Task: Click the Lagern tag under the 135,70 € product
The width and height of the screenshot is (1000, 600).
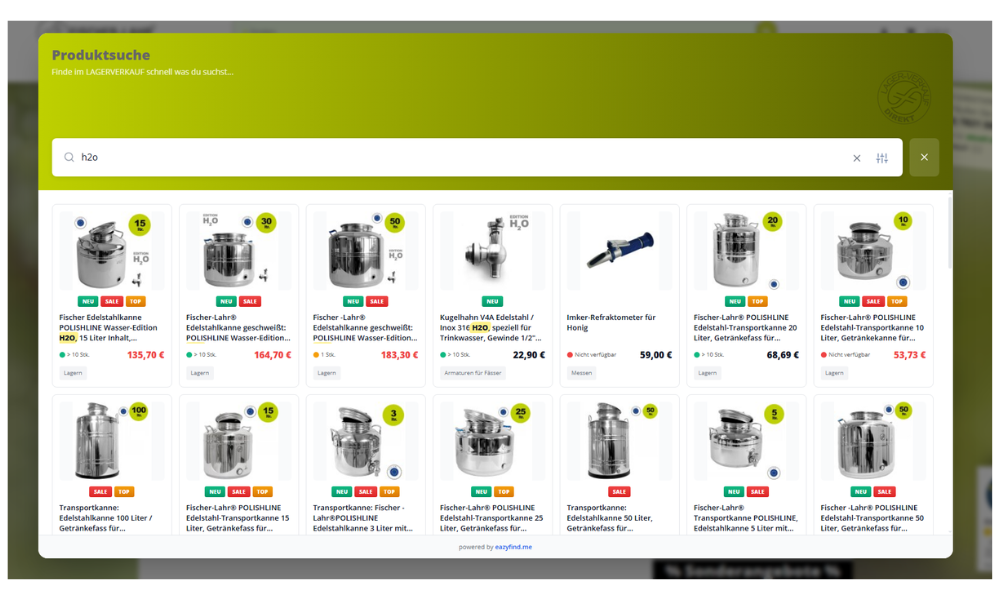Action: pyautogui.click(x=73, y=373)
